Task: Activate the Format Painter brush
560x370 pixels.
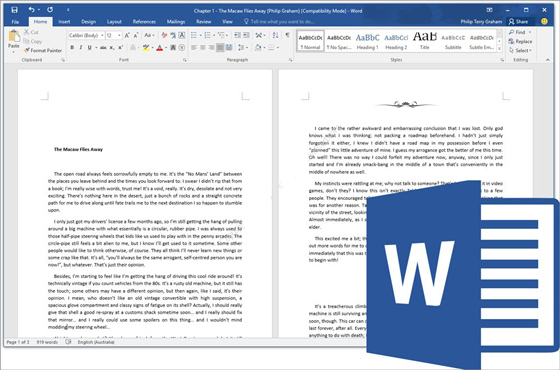Action: click(x=42, y=50)
